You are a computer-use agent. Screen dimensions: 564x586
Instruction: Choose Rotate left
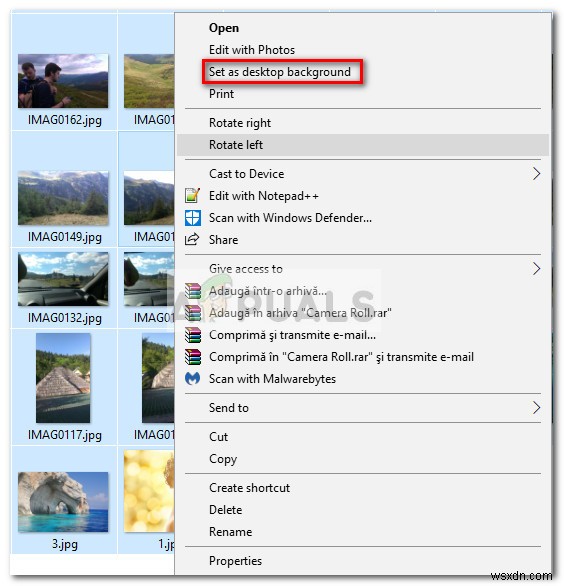(x=236, y=145)
